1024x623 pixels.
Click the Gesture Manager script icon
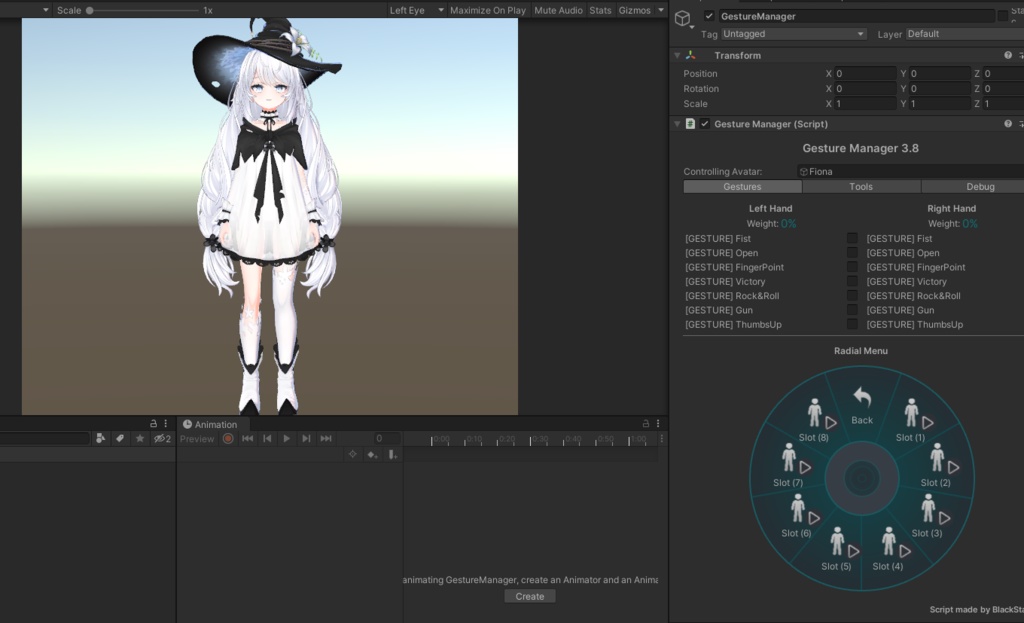[x=691, y=124]
